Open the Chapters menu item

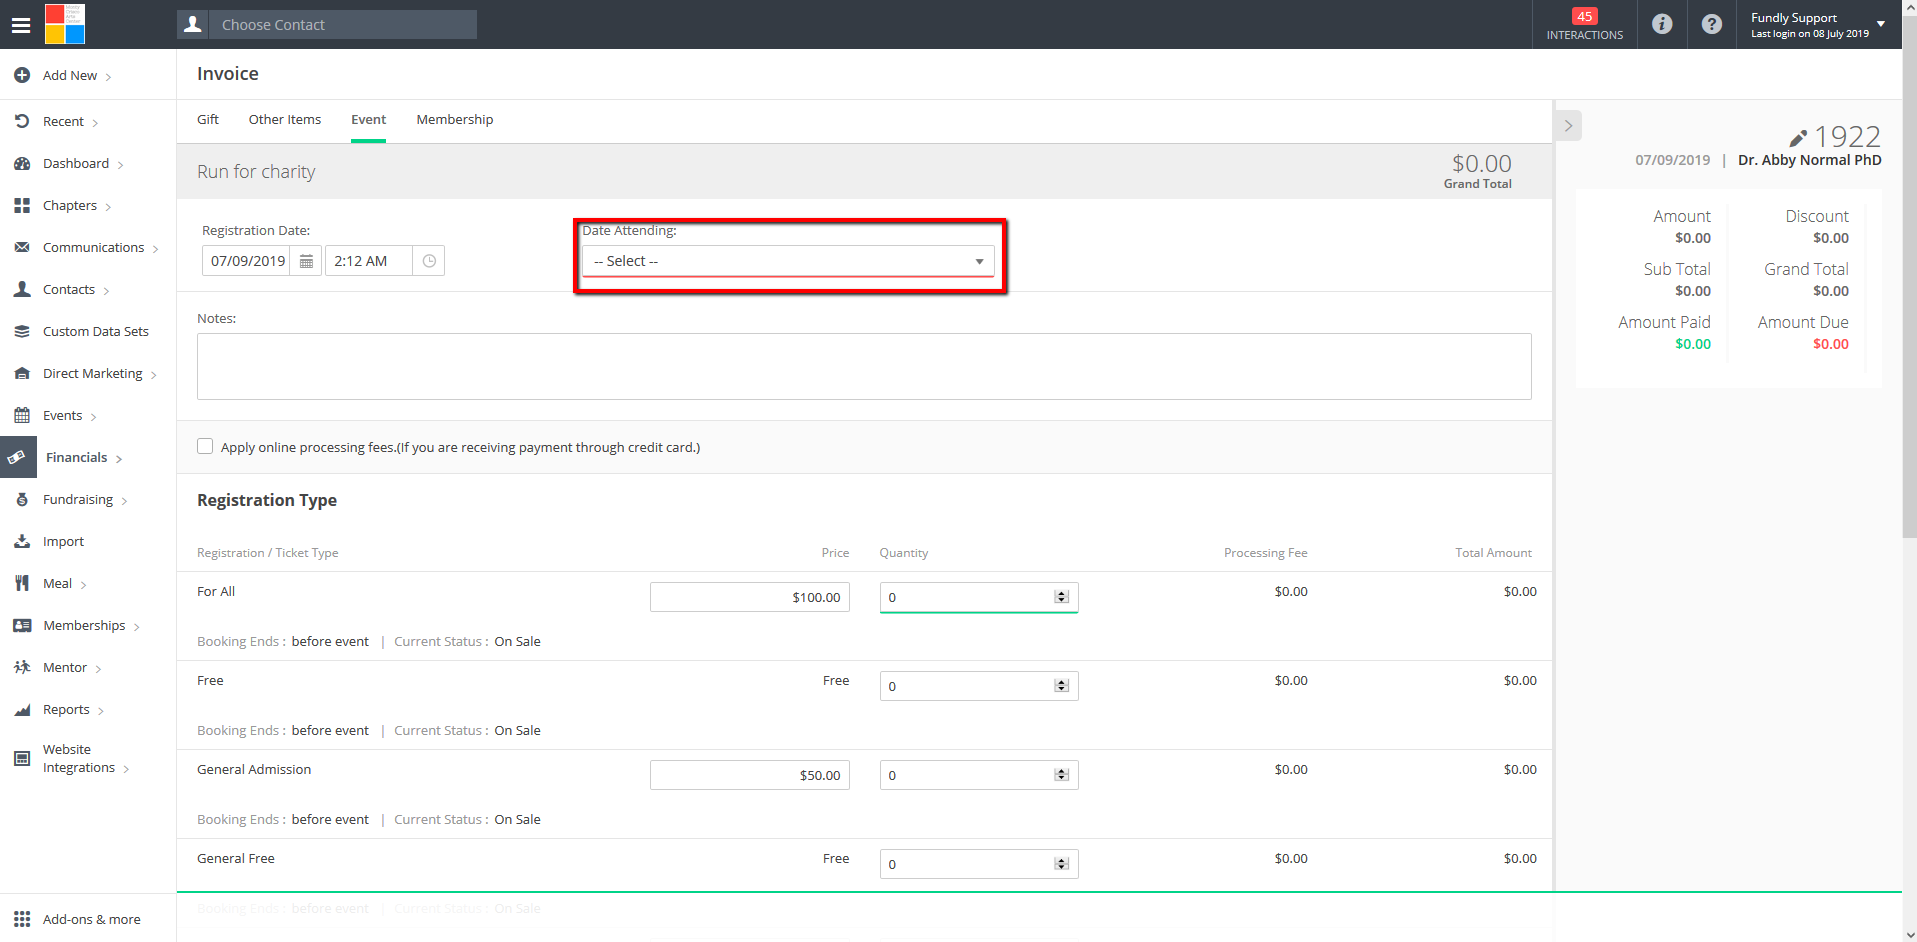point(70,205)
